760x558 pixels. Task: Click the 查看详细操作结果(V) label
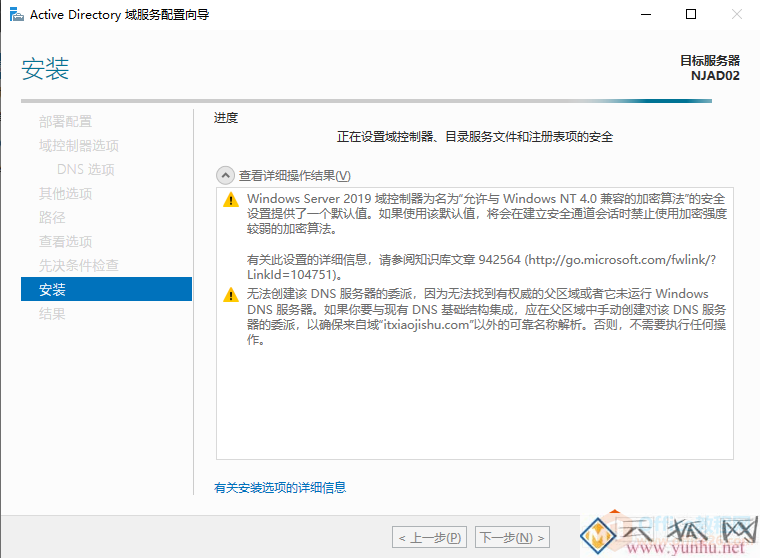[x=295, y=175]
